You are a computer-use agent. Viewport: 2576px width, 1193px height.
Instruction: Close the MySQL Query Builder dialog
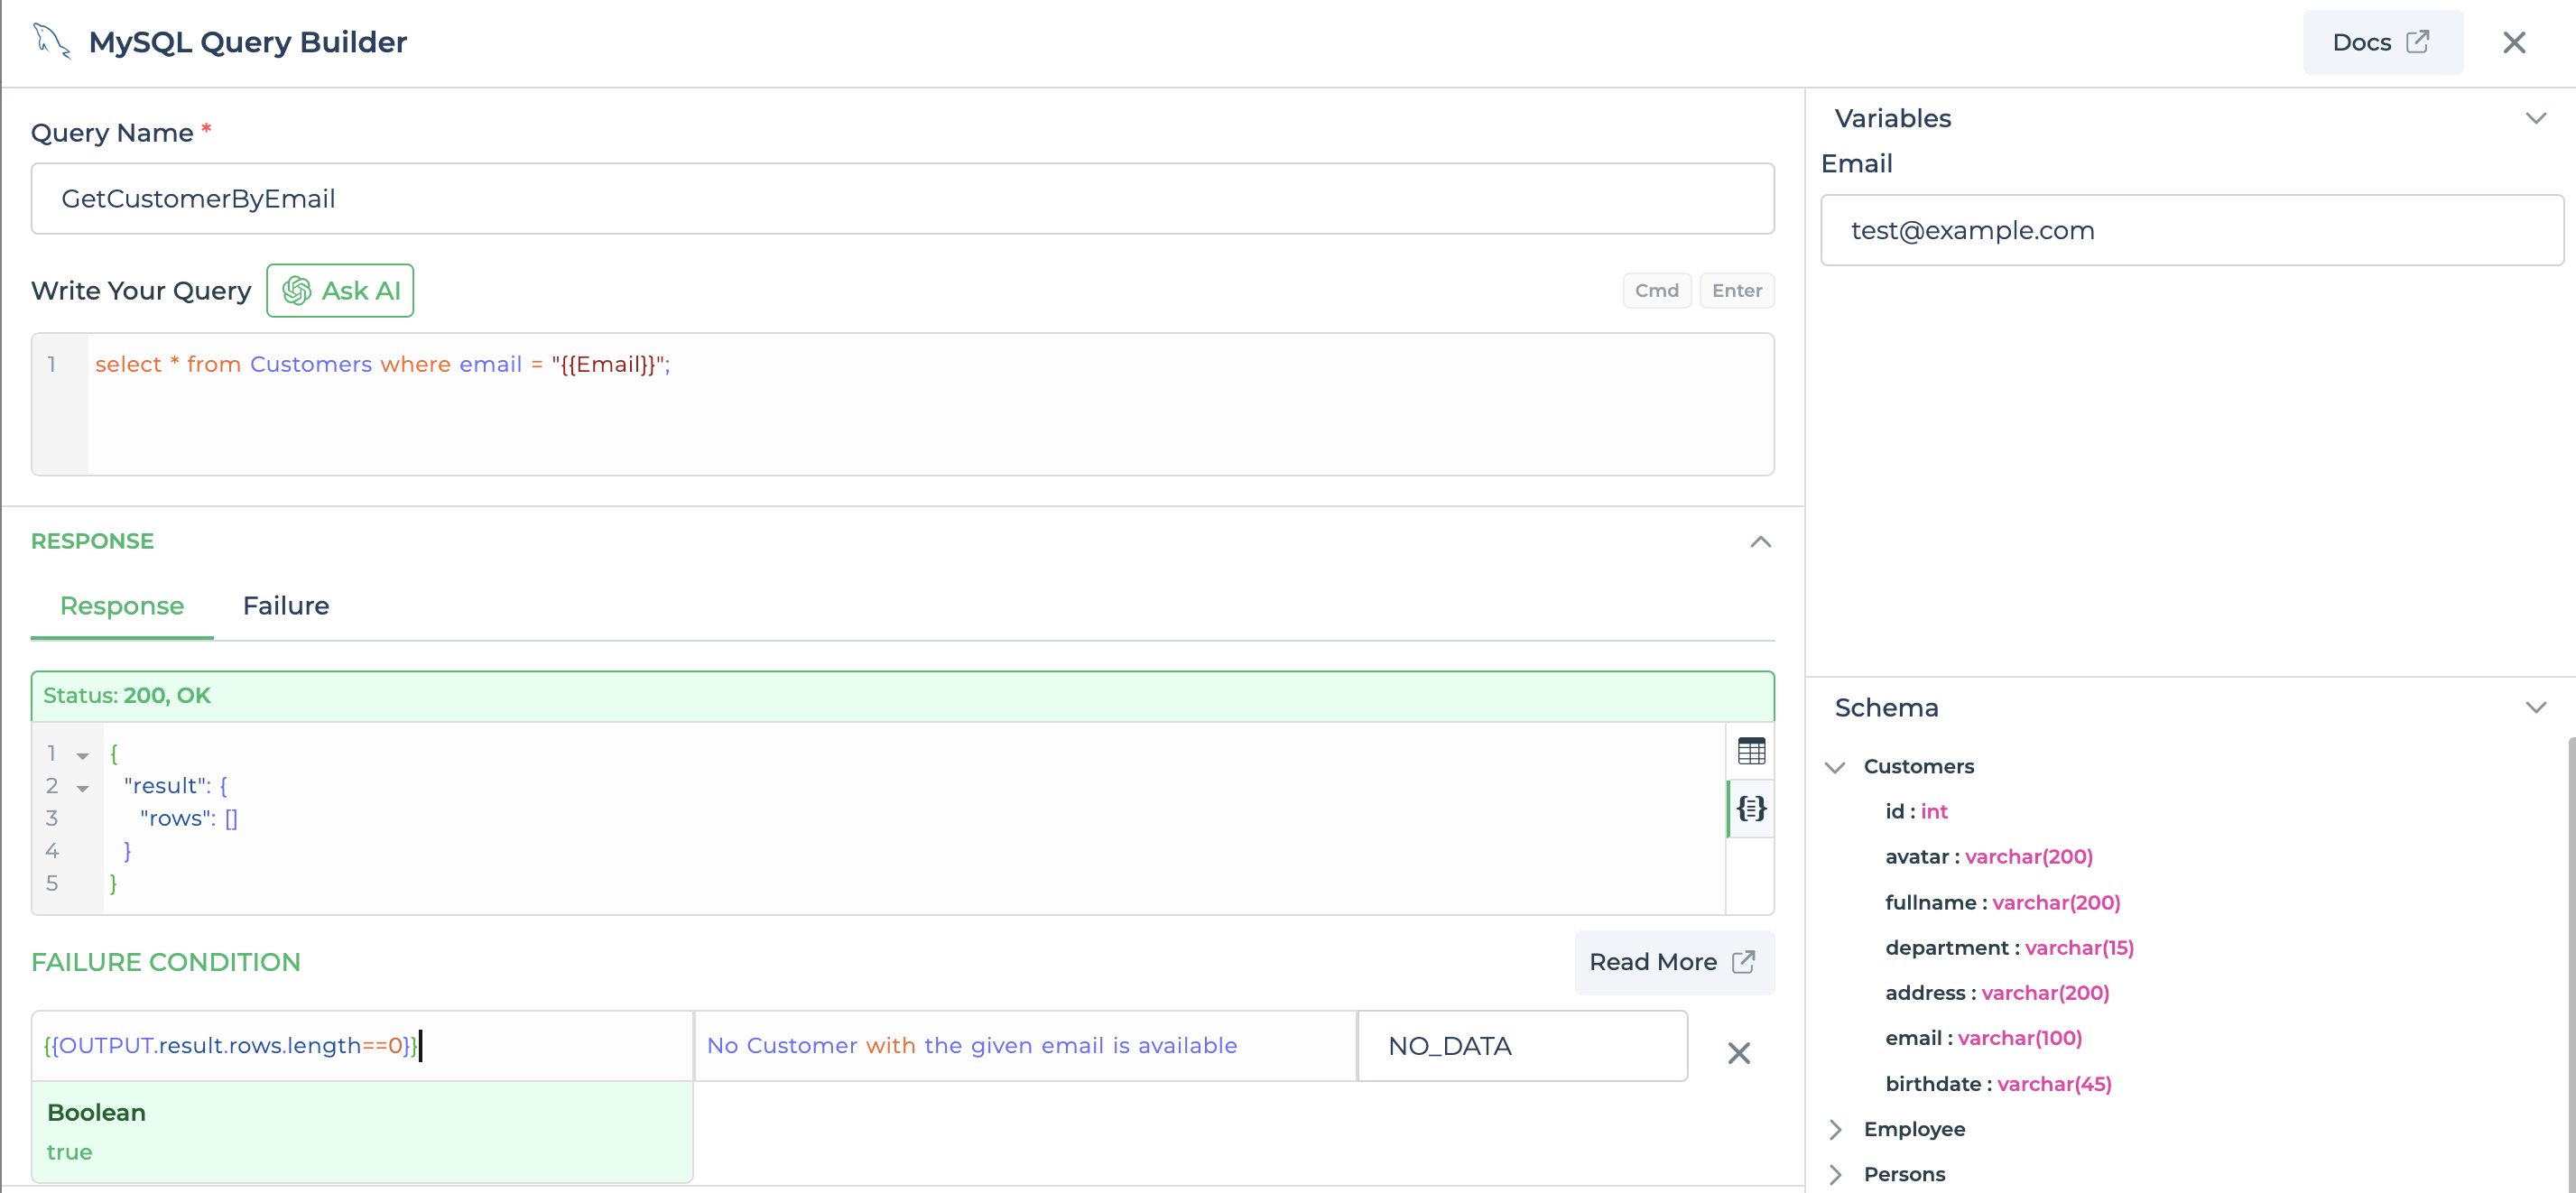(2514, 42)
